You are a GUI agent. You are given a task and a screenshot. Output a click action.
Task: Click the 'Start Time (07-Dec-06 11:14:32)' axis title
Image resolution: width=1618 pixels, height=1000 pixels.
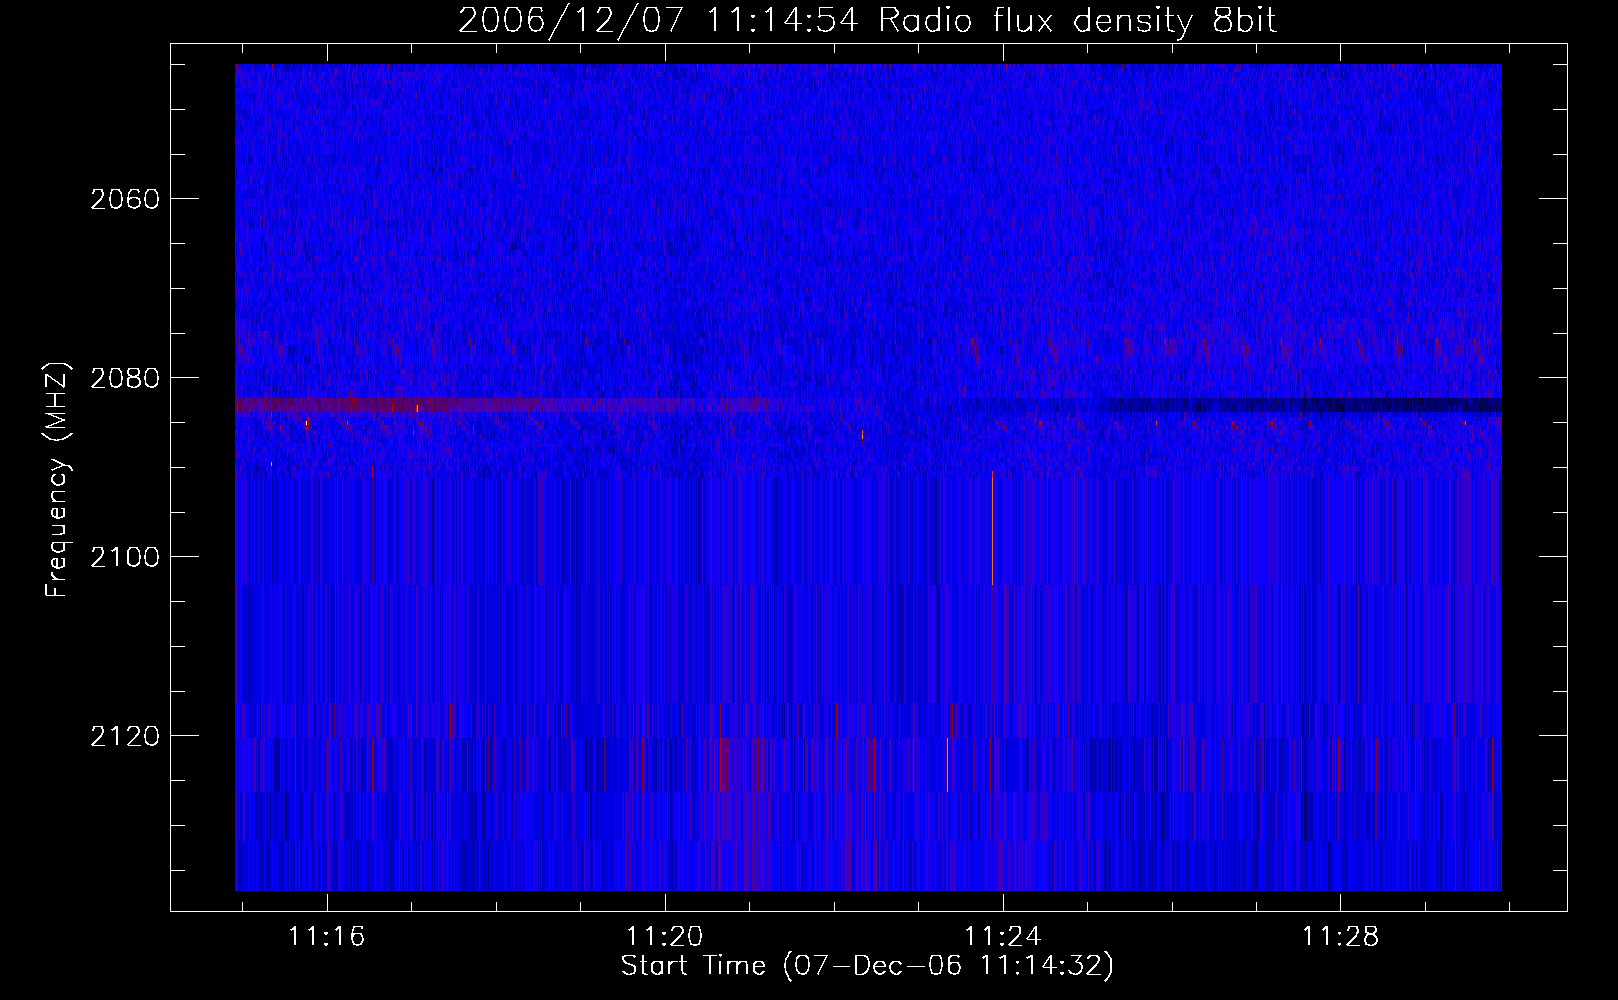point(867,966)
